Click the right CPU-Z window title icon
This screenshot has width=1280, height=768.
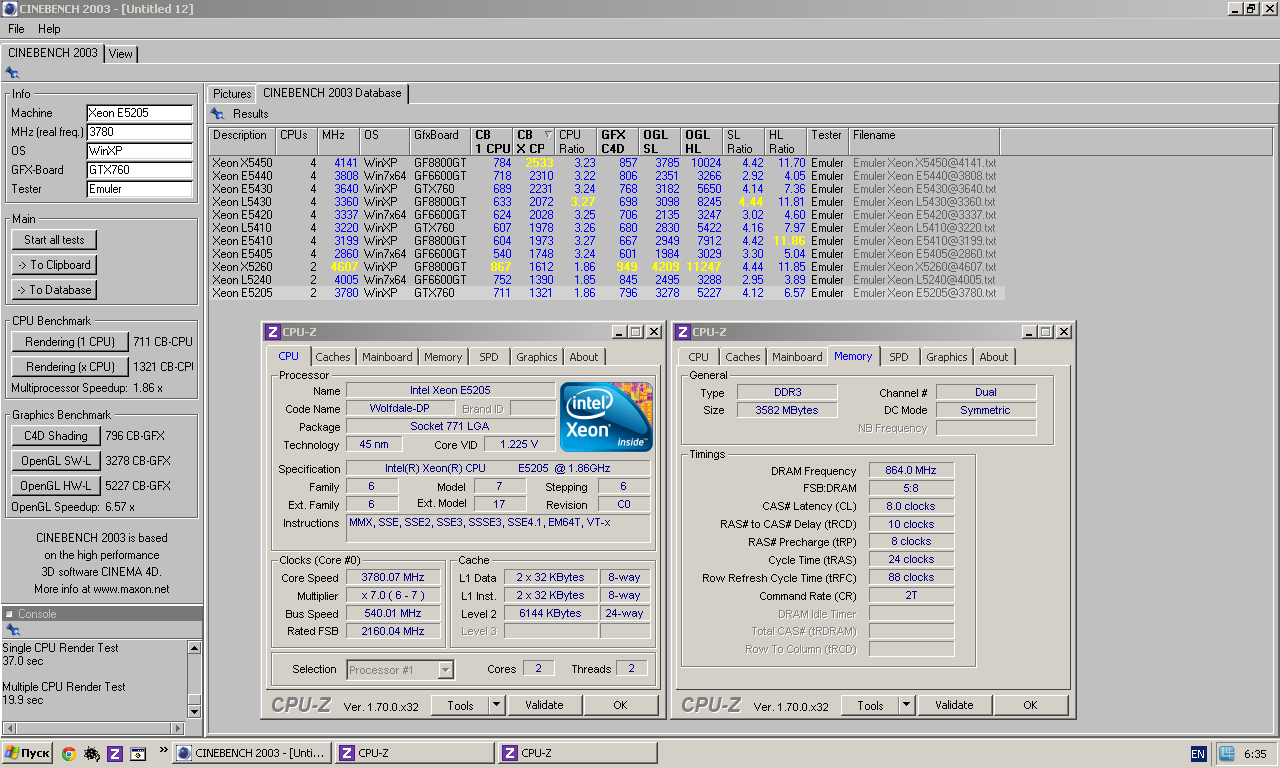pyautogui.click(x=682, y=332)
